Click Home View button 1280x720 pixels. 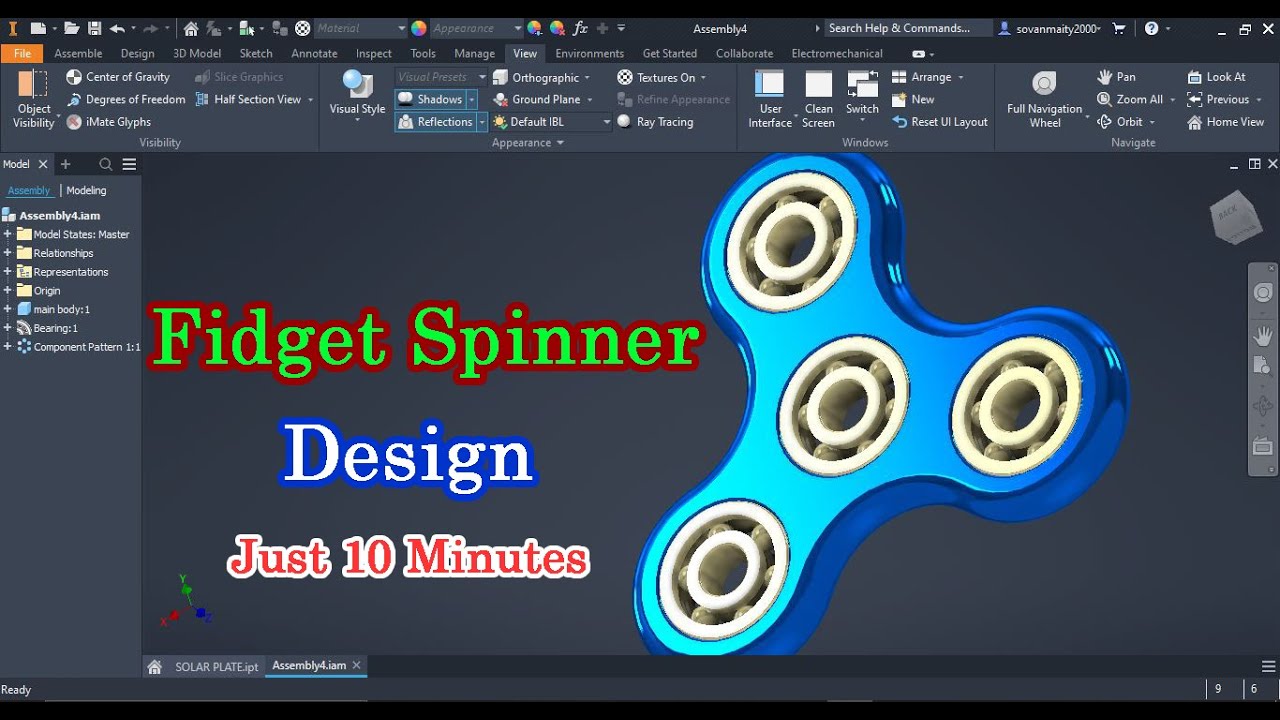(1225, 122)
